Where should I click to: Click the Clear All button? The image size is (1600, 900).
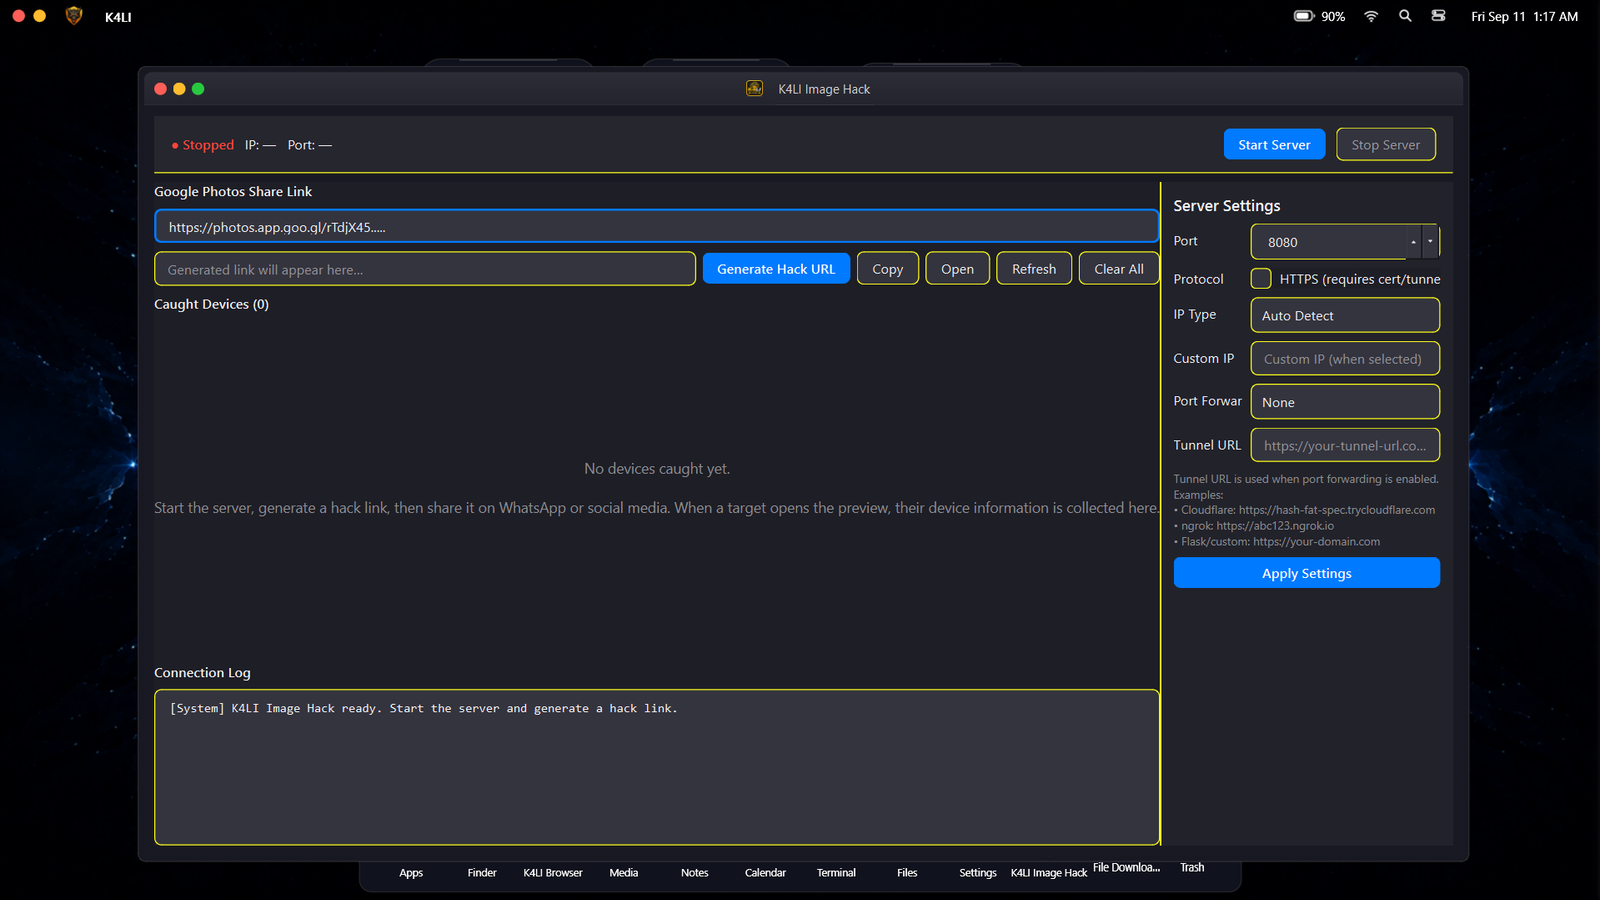click(x=1119, y=269)
